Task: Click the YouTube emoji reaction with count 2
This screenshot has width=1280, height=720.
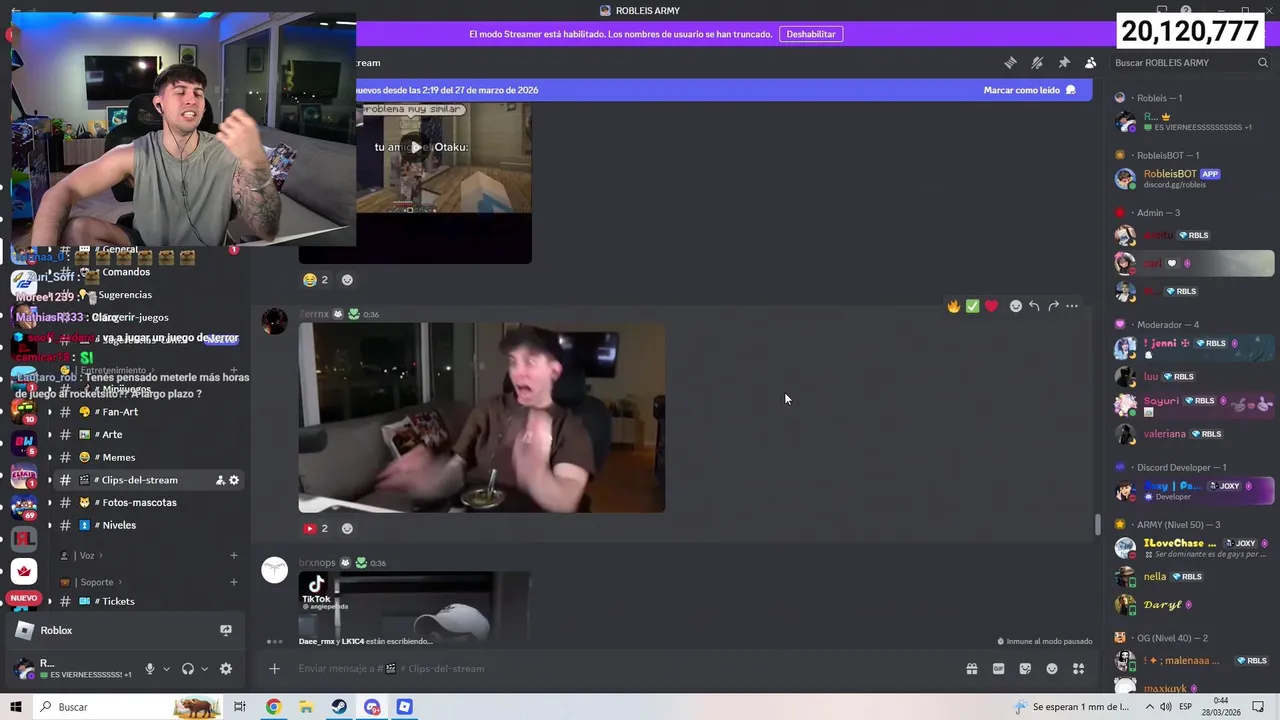Action: 316,528
